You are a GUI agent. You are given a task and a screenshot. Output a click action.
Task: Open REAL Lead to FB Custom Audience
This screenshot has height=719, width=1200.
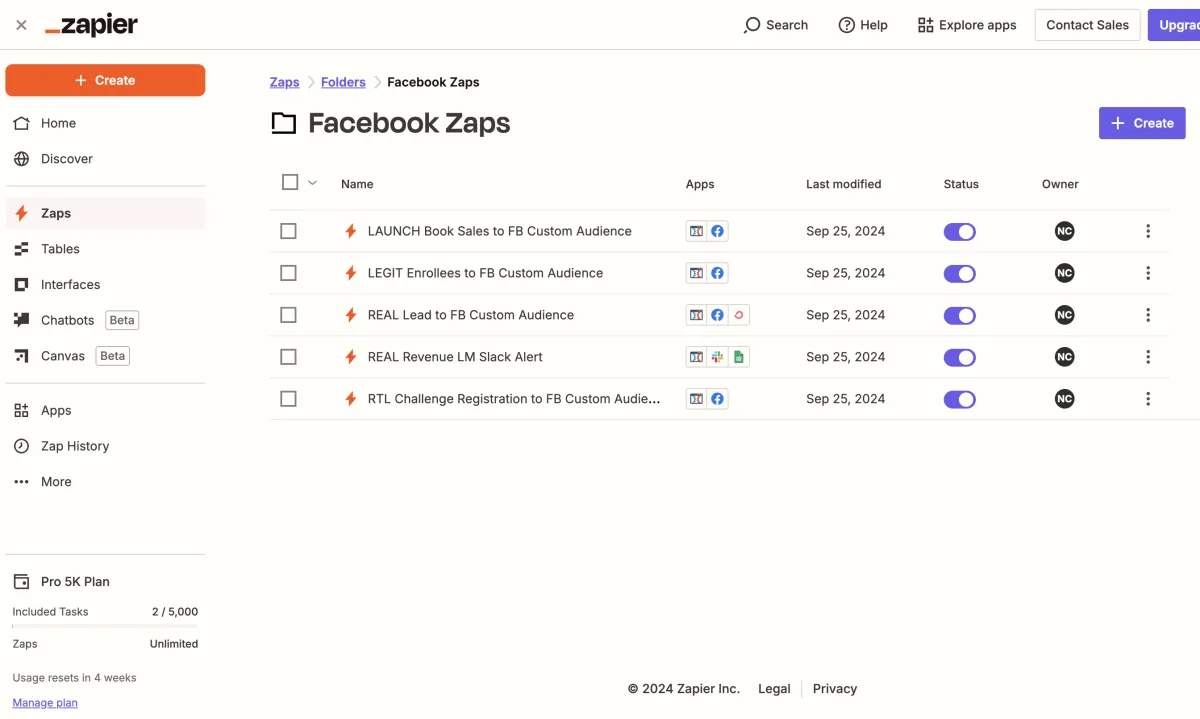pyautogui.click(x=471, y=315)
